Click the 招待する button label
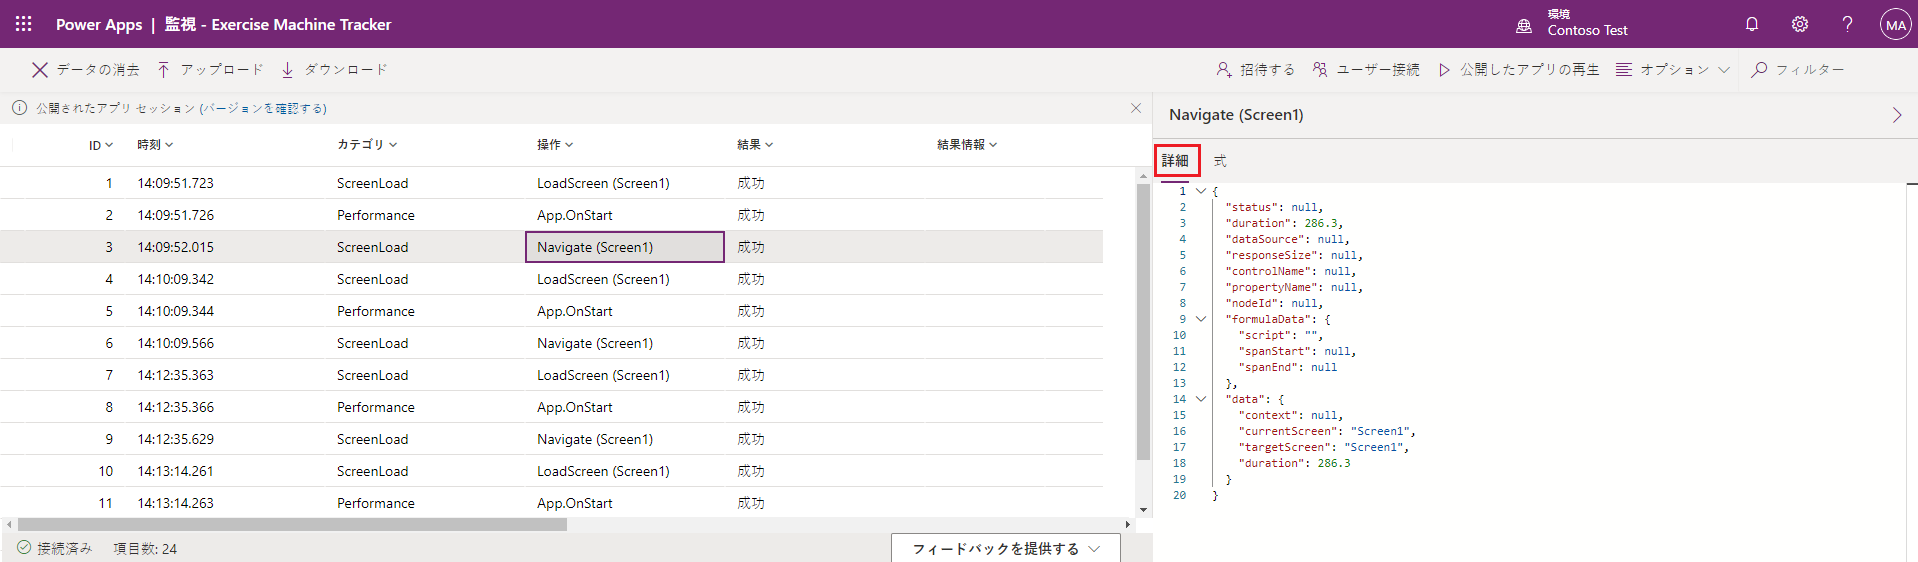1918x562 pixels. click(x=1268, y=70)
